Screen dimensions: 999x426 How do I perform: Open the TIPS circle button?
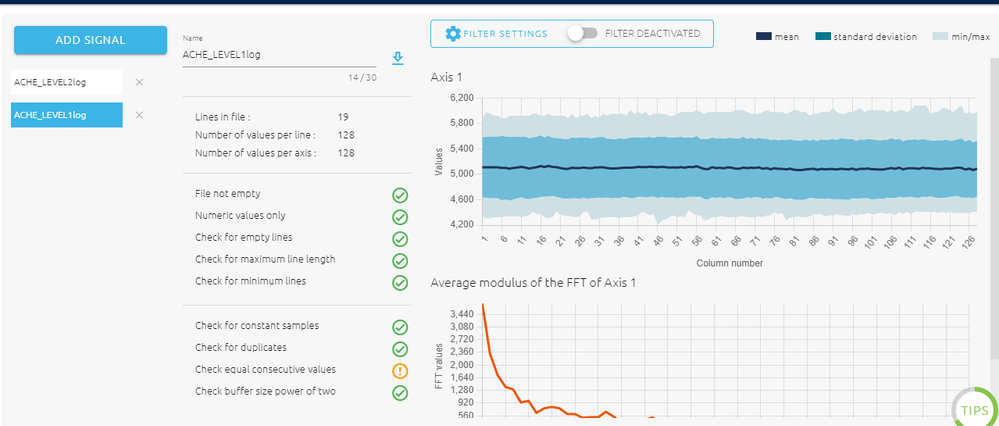click(x=975, y=409)
